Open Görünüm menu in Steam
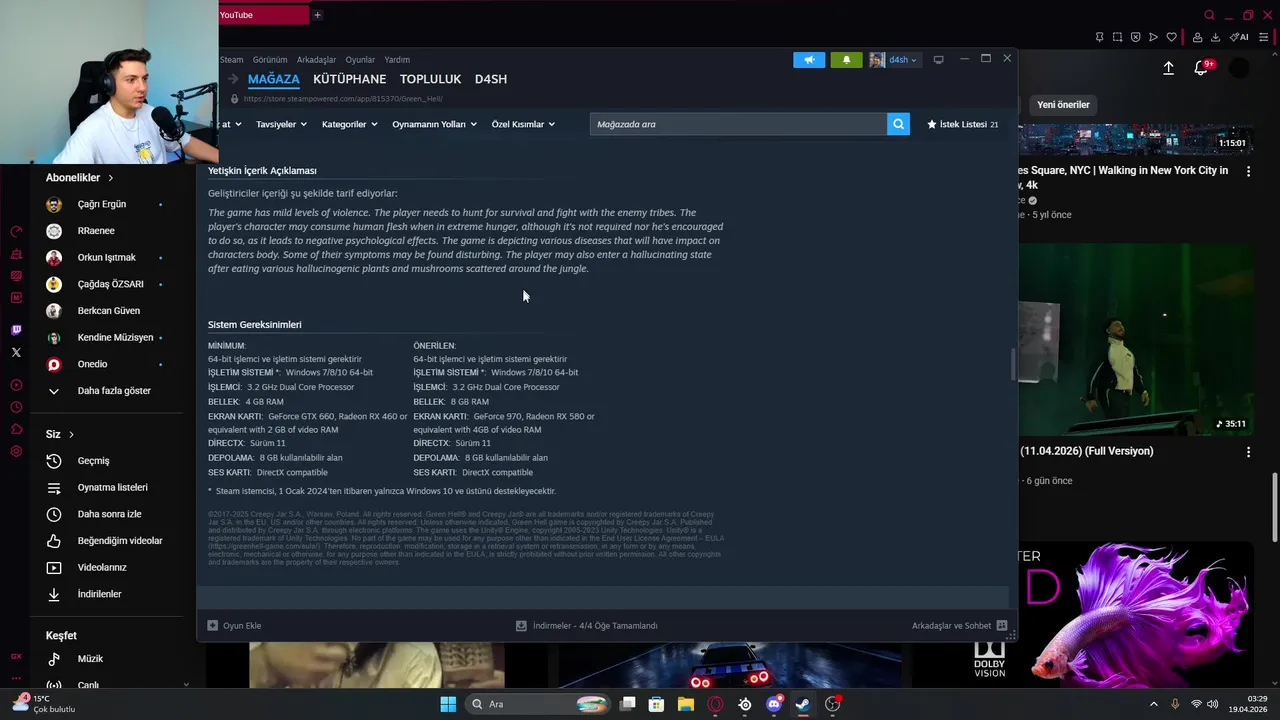Viewport: 1280px width, 720px height. pyautogui.click(x=270, y=60)
